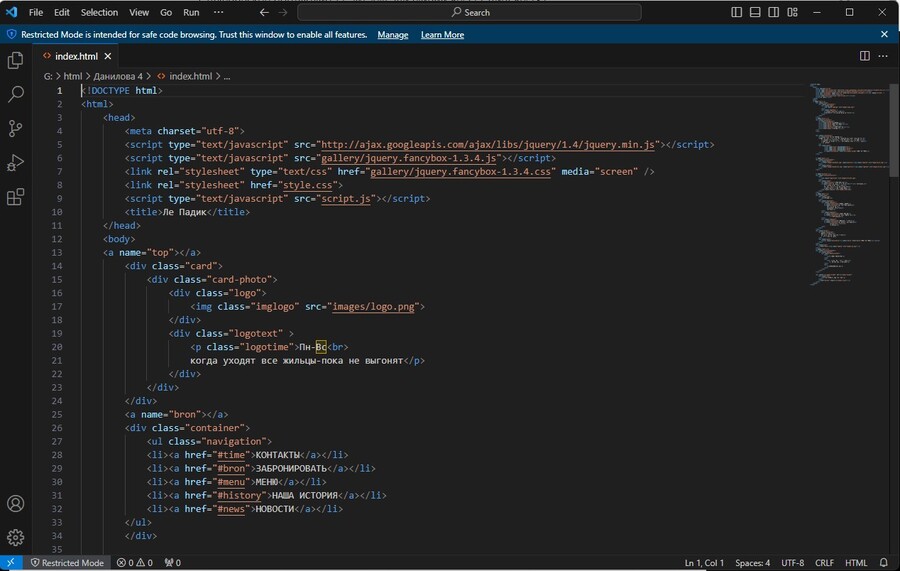Viewport: 900px width, 571px height.
Task: Open the Source Control view
Action: click(15, 128)
